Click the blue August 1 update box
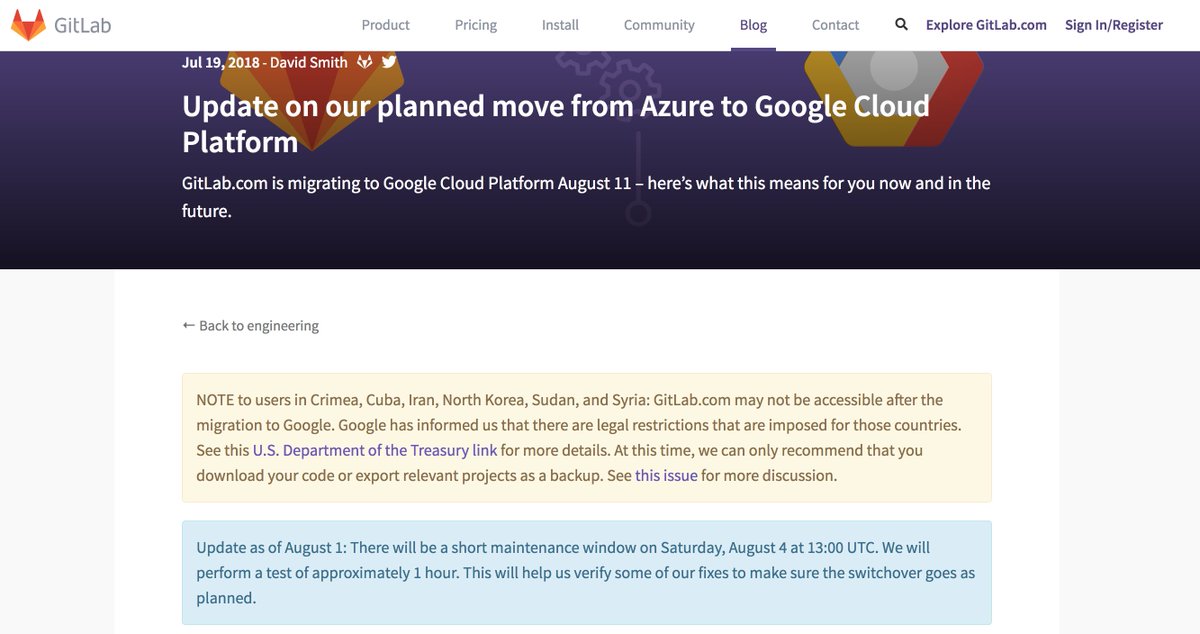Viewport: 1200px width, 634px height. pyautogui.click(x=587, y=573)
